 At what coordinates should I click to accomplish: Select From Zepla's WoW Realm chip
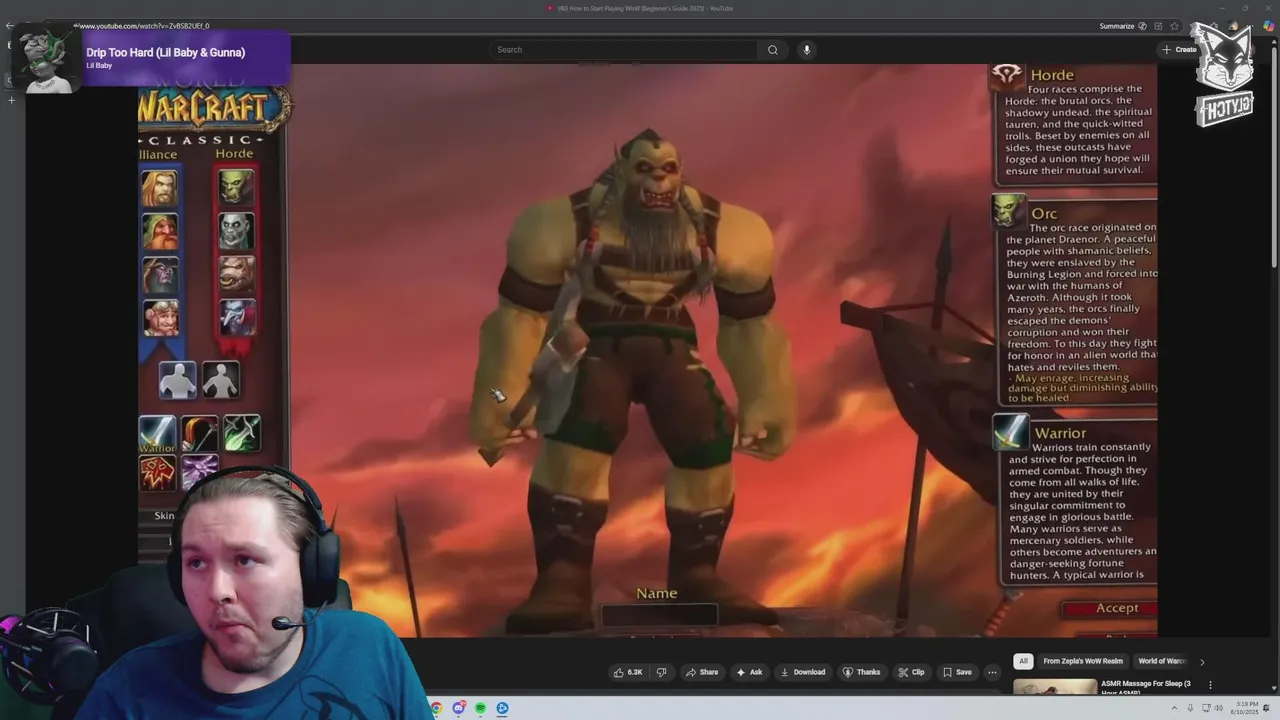pyautogui.click(x=1083, y=661)
